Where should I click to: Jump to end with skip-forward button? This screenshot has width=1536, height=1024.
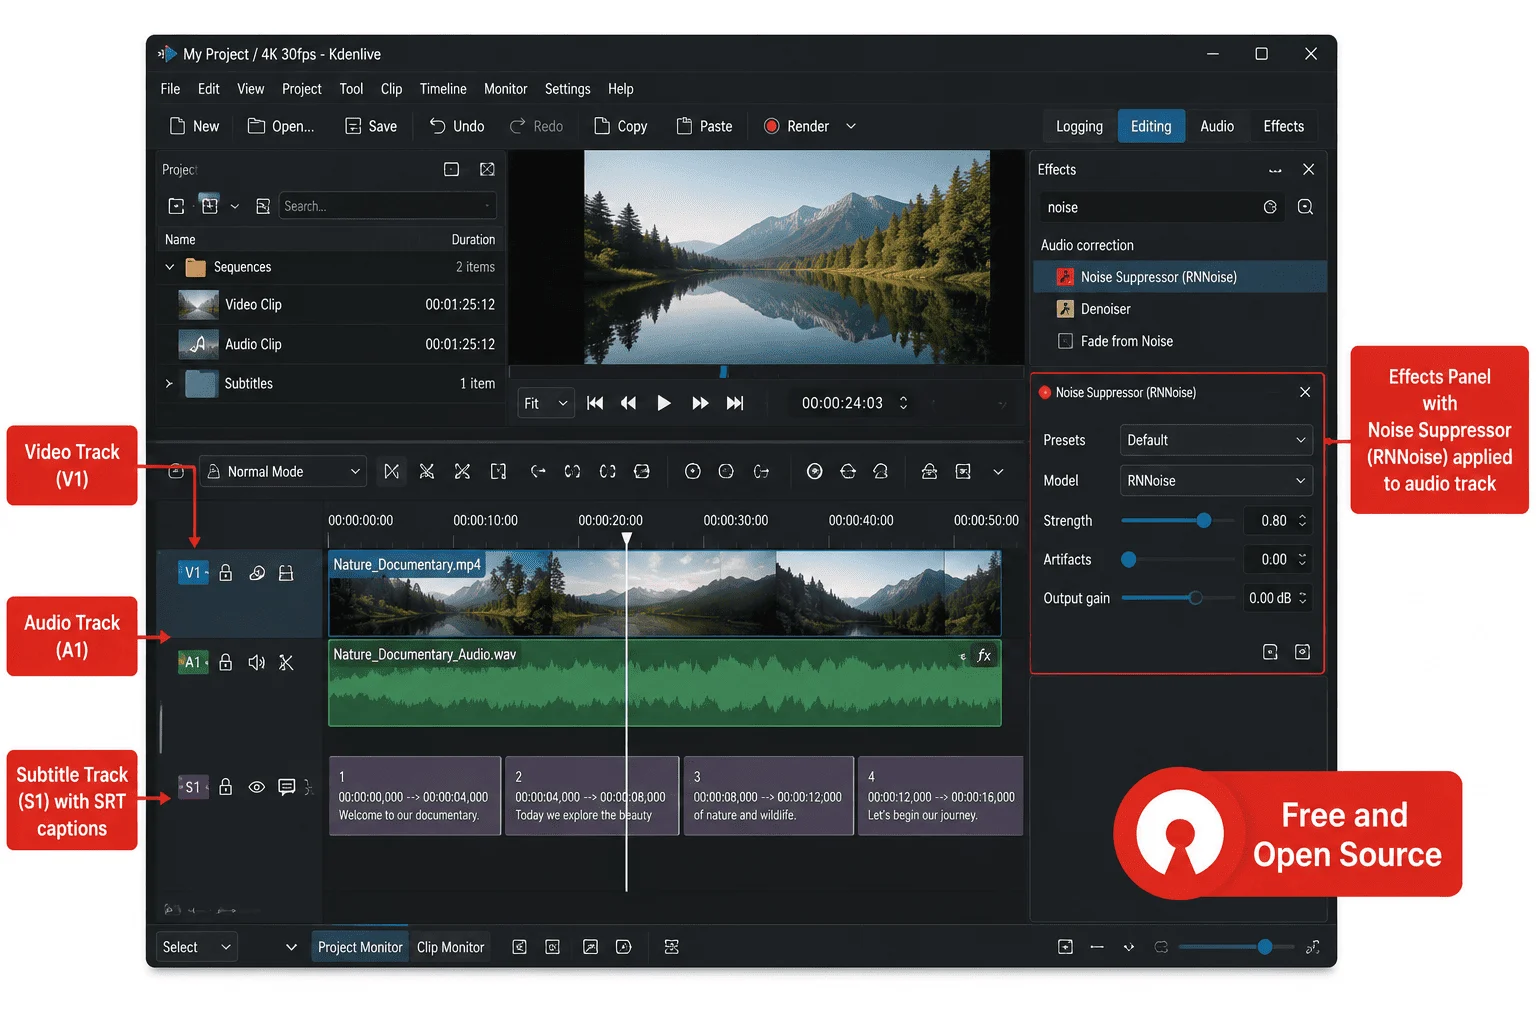735,403
